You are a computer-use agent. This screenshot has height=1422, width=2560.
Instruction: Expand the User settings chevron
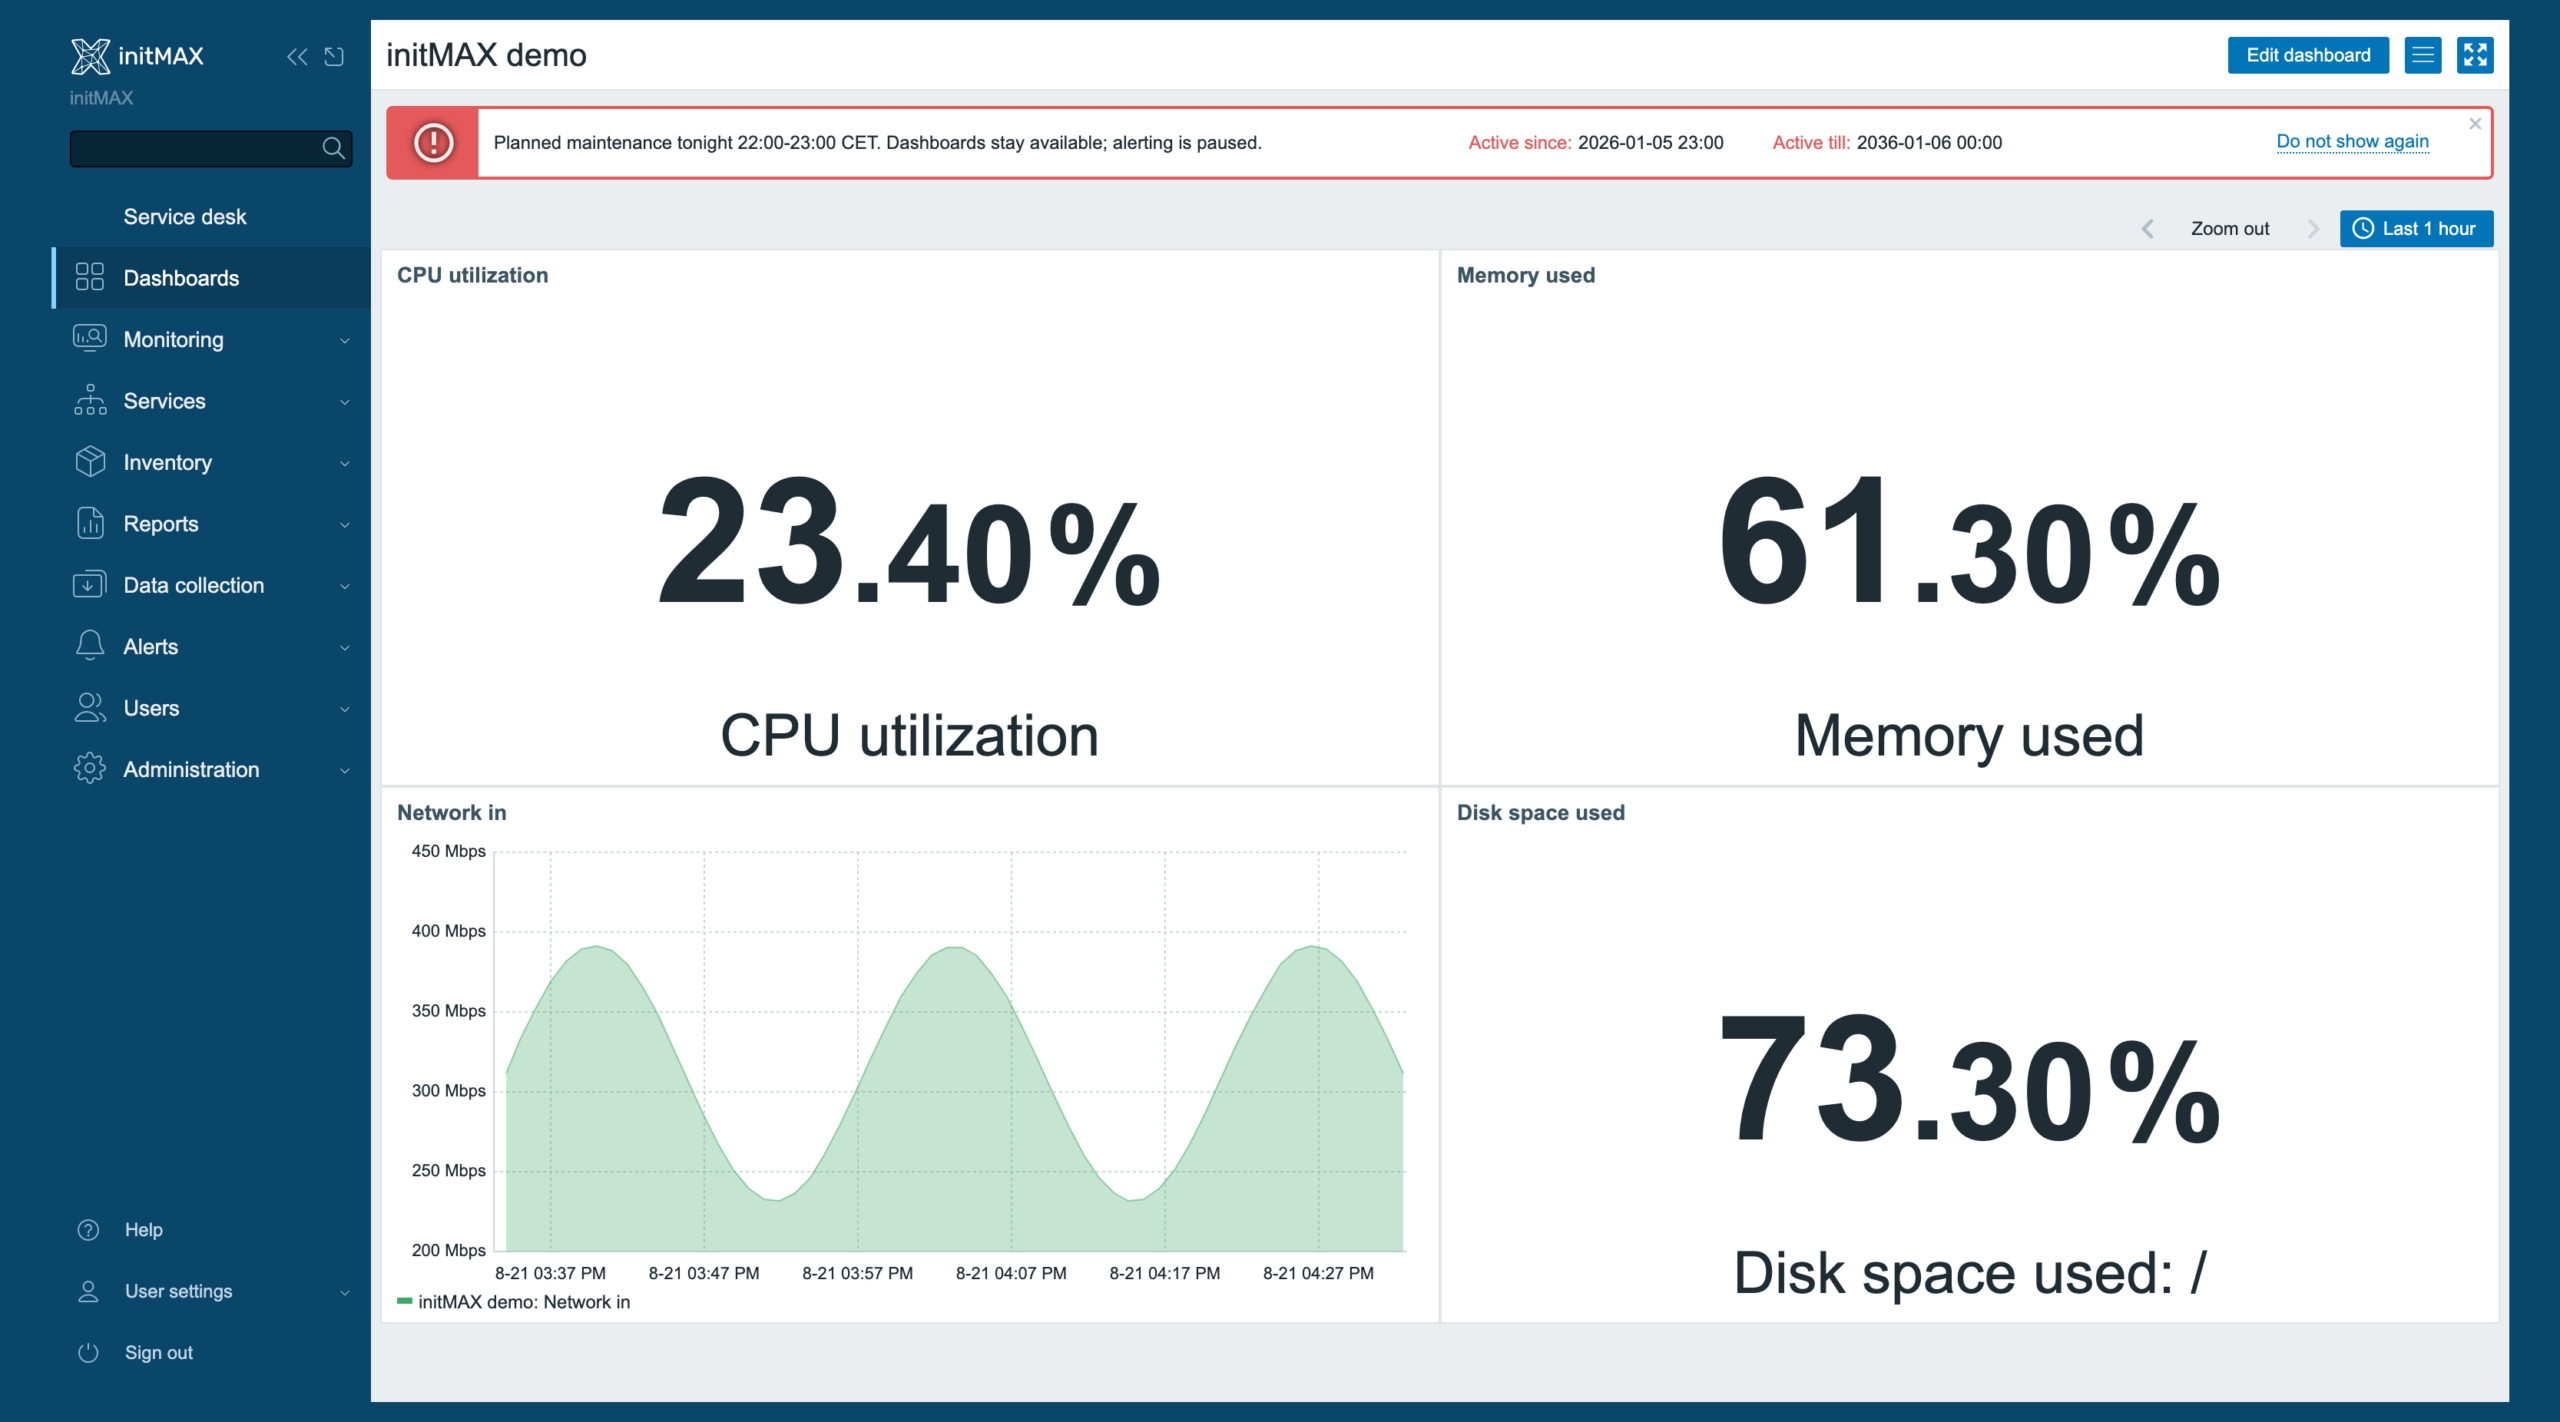[x=345, y=1293]
